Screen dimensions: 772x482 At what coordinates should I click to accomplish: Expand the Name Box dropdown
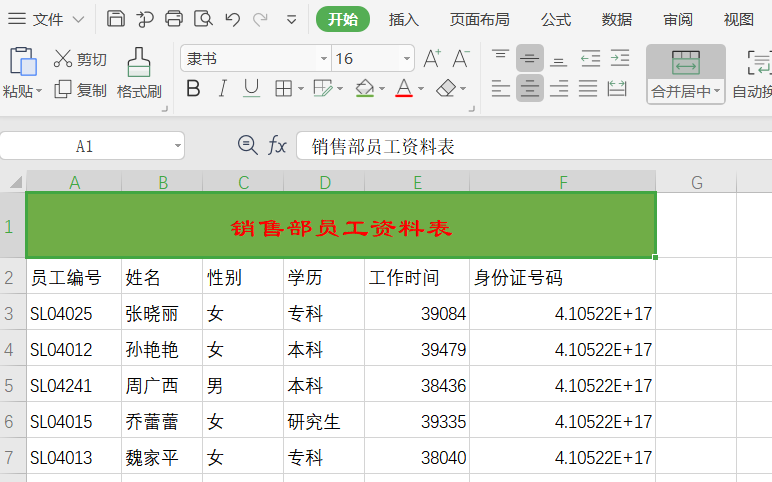178,146
